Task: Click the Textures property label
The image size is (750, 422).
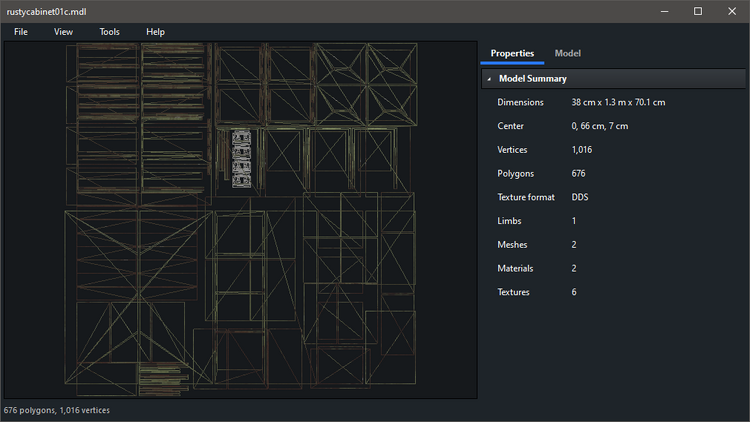Action: [x=513, y=292]
